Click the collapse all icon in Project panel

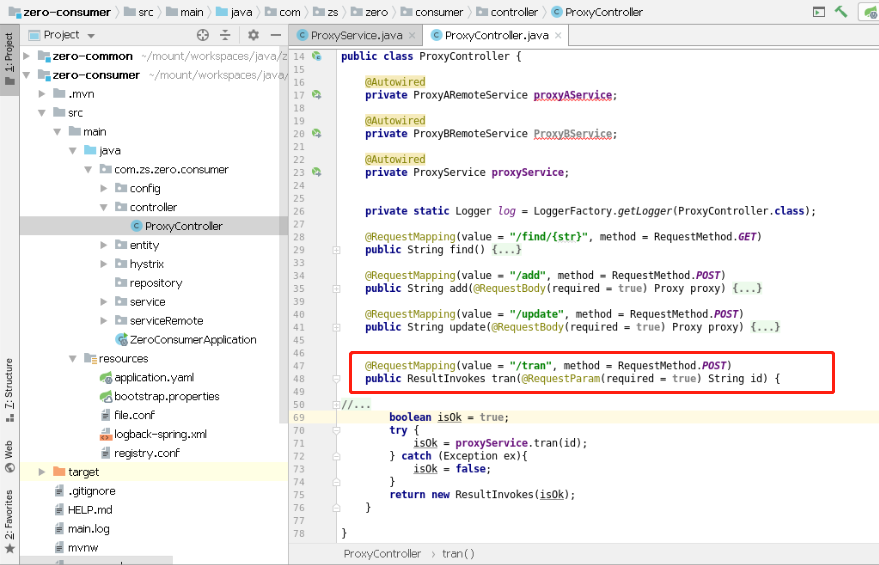(x=225, y=35)
